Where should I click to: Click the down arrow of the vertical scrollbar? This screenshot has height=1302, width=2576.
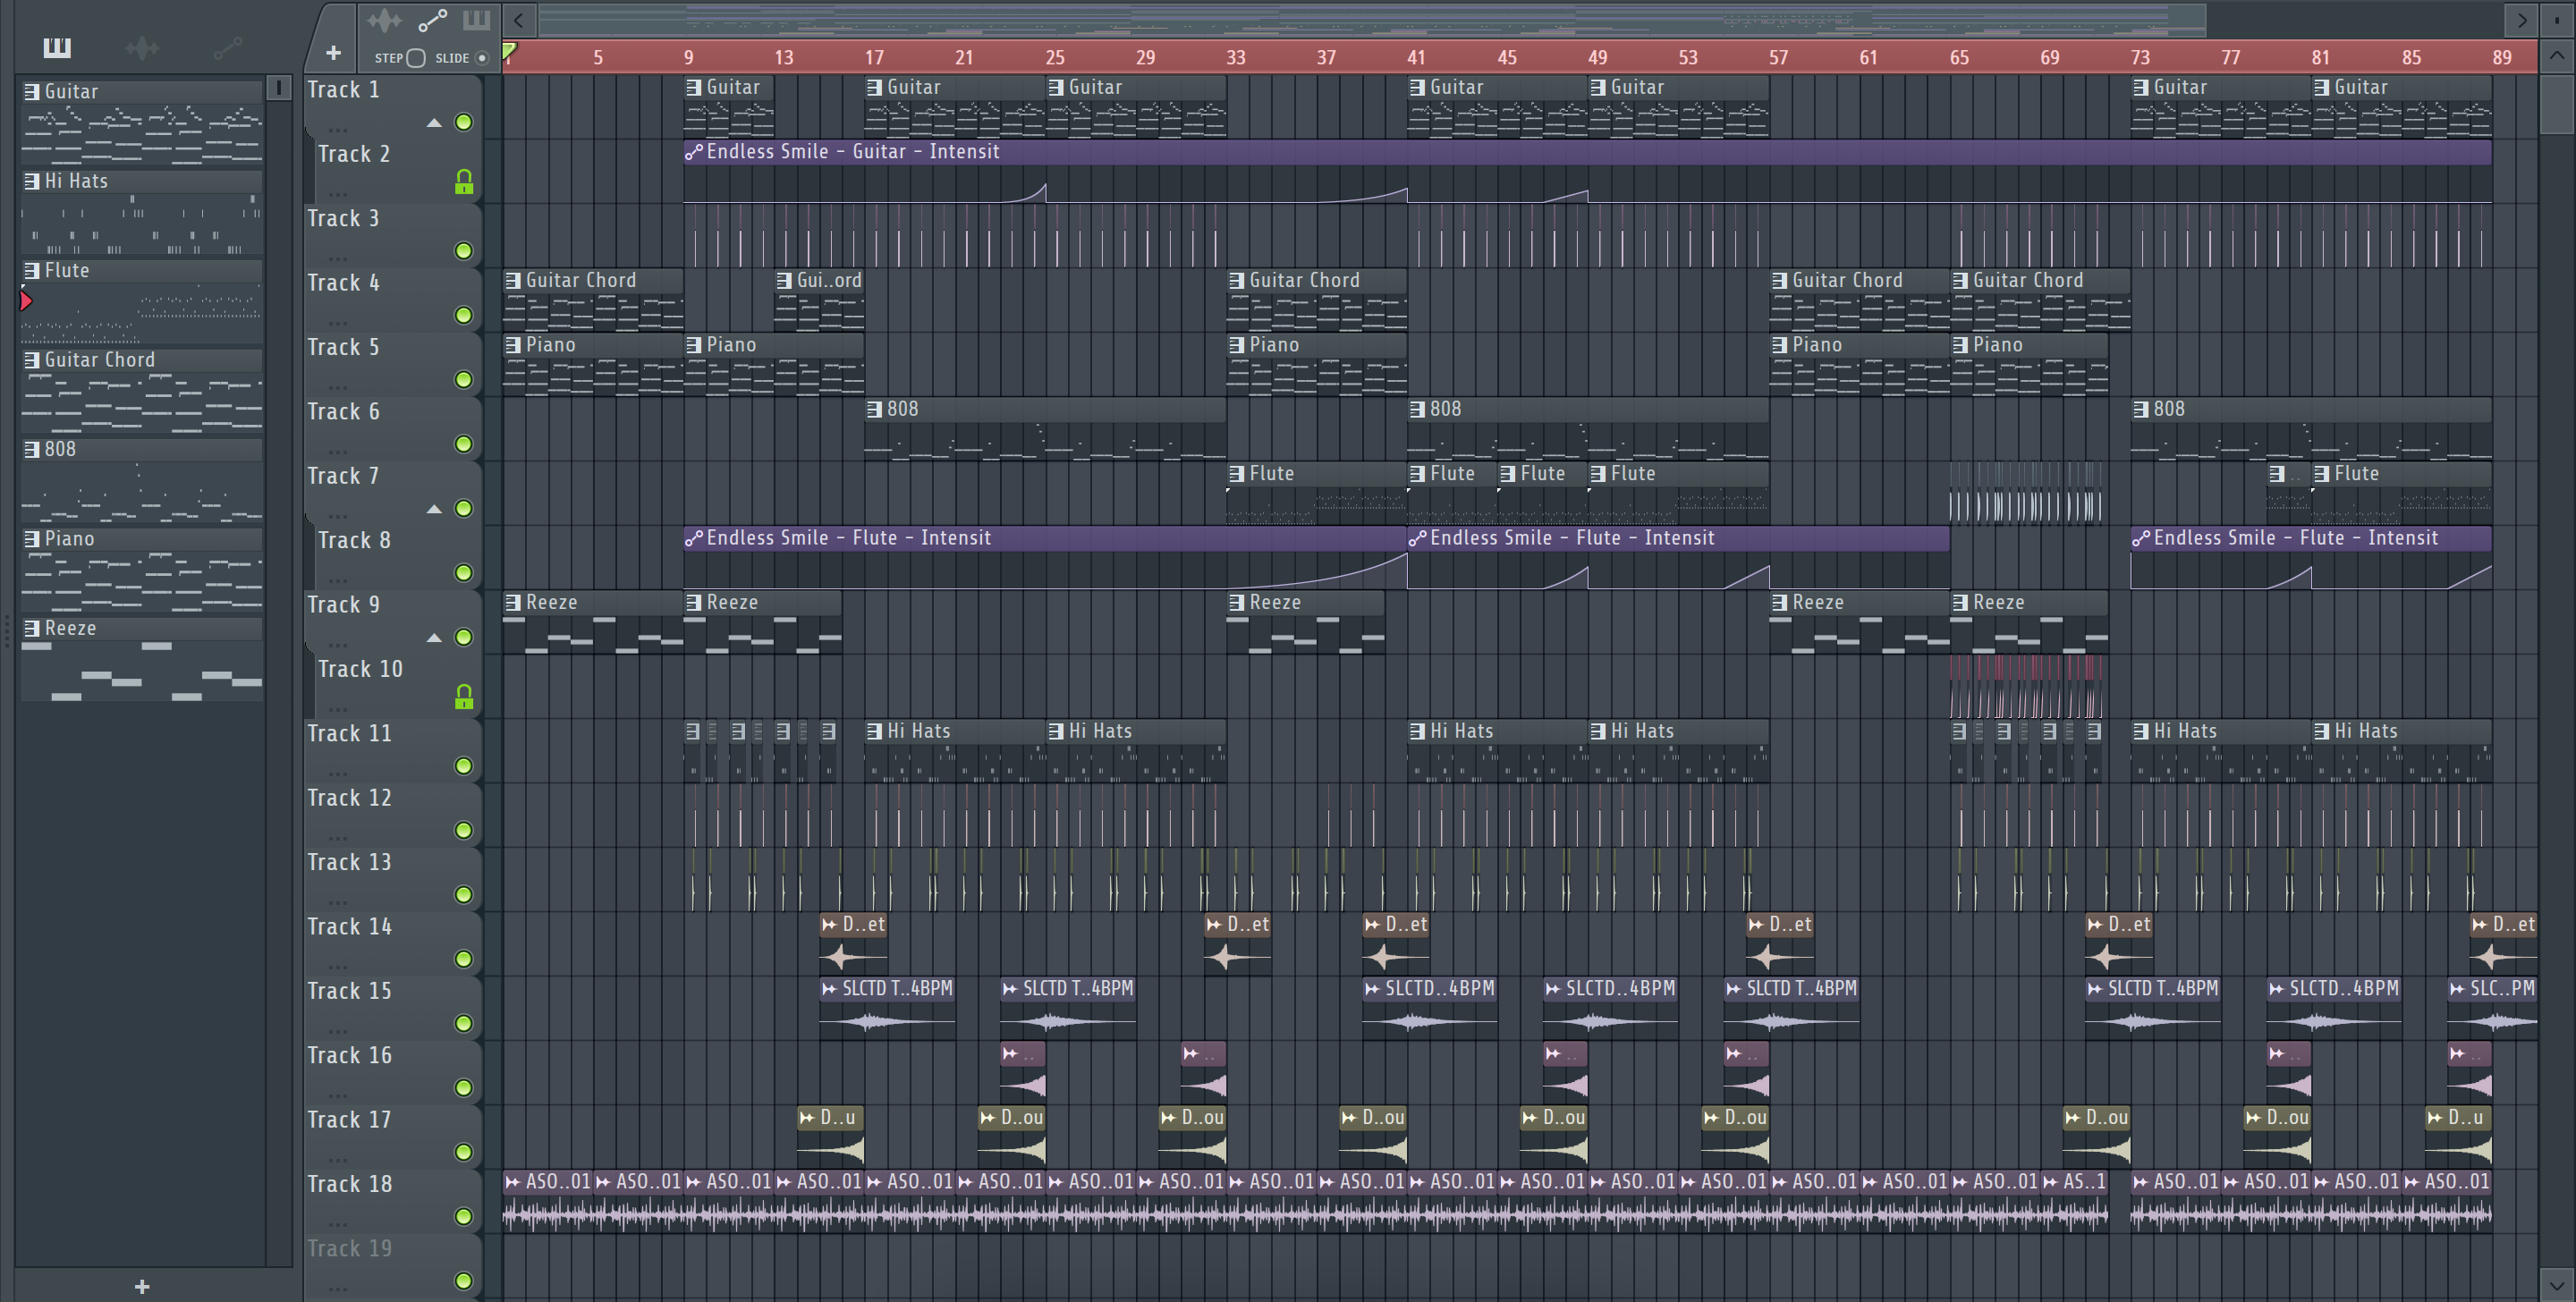2556,1284
